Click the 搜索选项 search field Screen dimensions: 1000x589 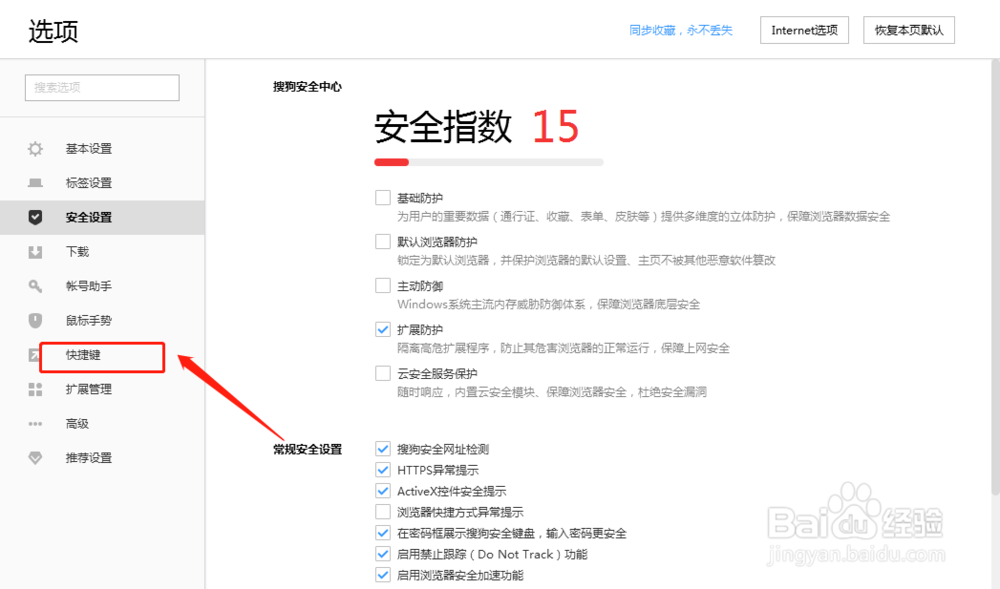click(x=102, y=87)
